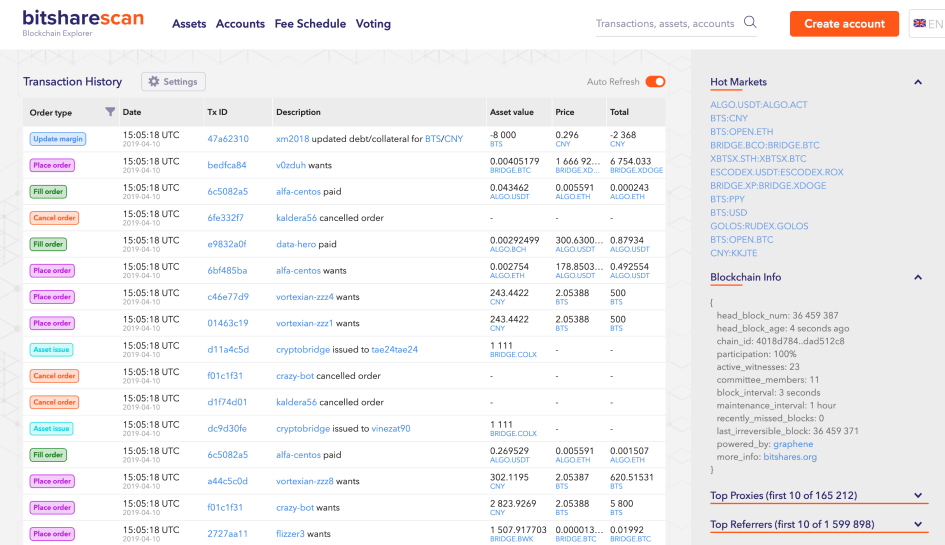Open transaction 2727aa11
The width and height of the screenshot is (945, 545).
point(227,534)
